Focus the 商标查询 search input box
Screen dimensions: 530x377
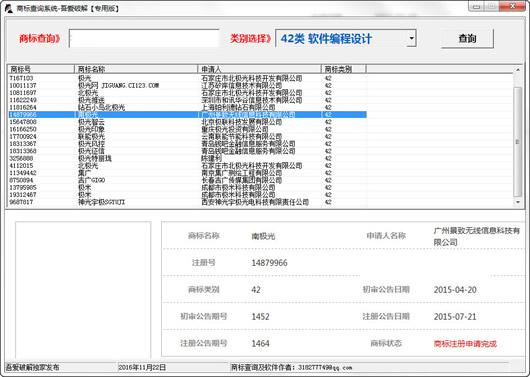[144, 38]
